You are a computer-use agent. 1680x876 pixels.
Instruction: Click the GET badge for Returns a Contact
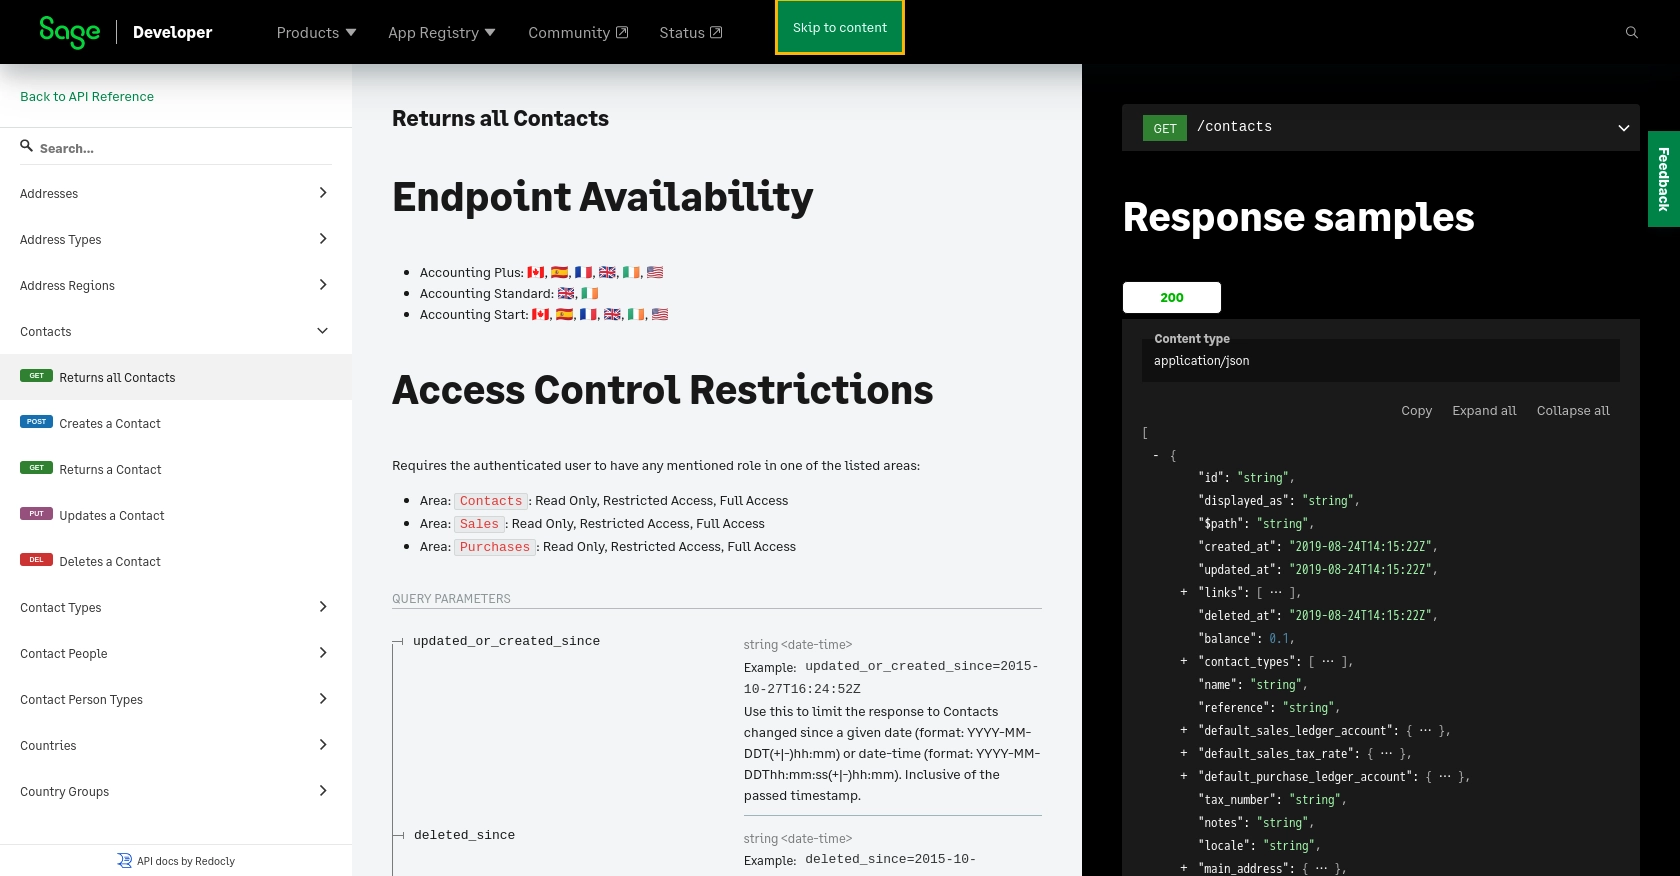36,468
